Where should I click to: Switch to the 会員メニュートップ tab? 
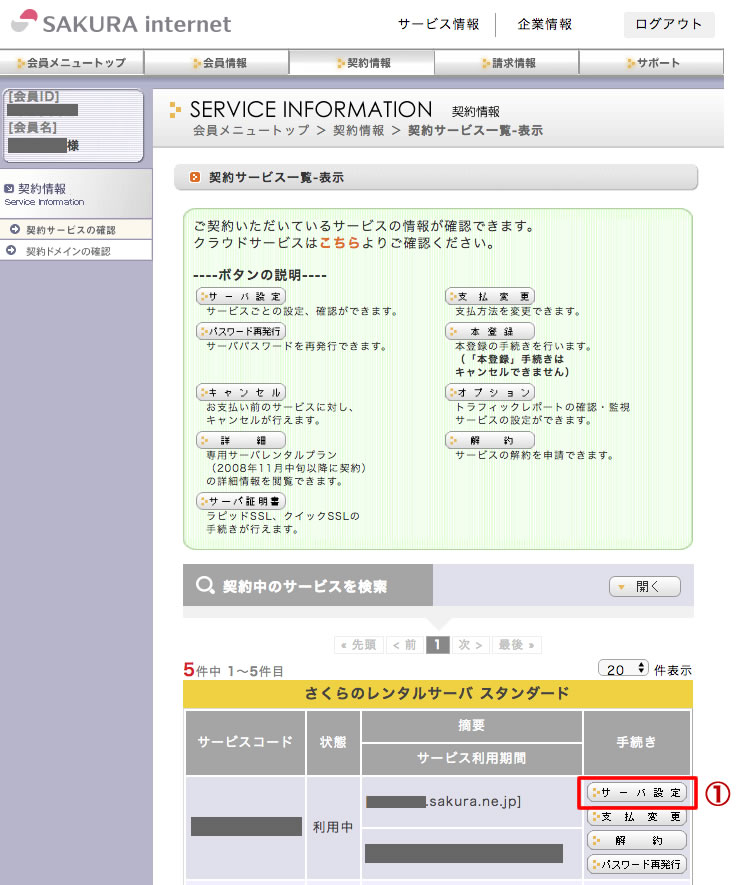point(72,63)
